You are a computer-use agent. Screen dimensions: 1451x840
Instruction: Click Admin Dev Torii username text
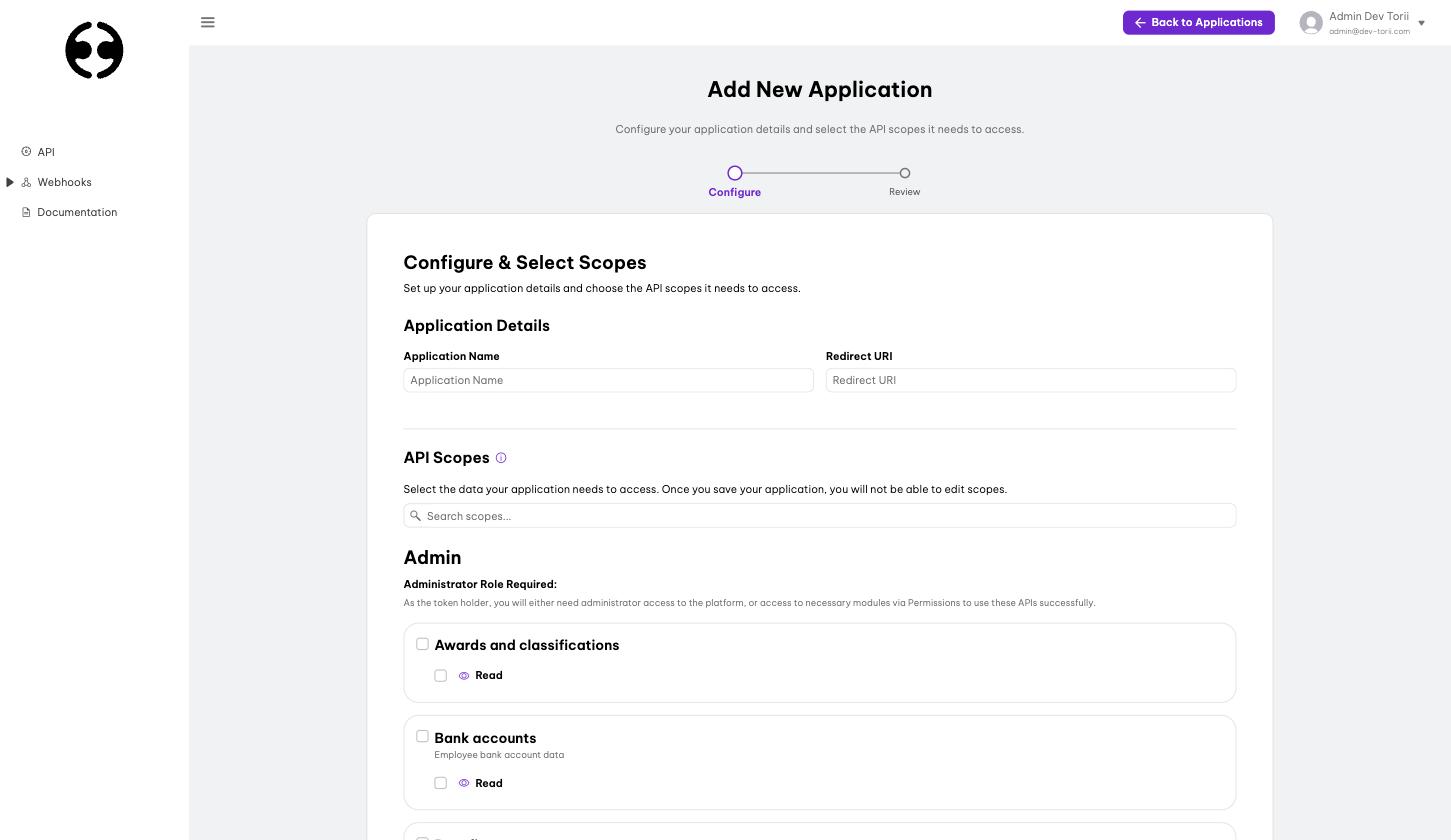pos(1369,16)
